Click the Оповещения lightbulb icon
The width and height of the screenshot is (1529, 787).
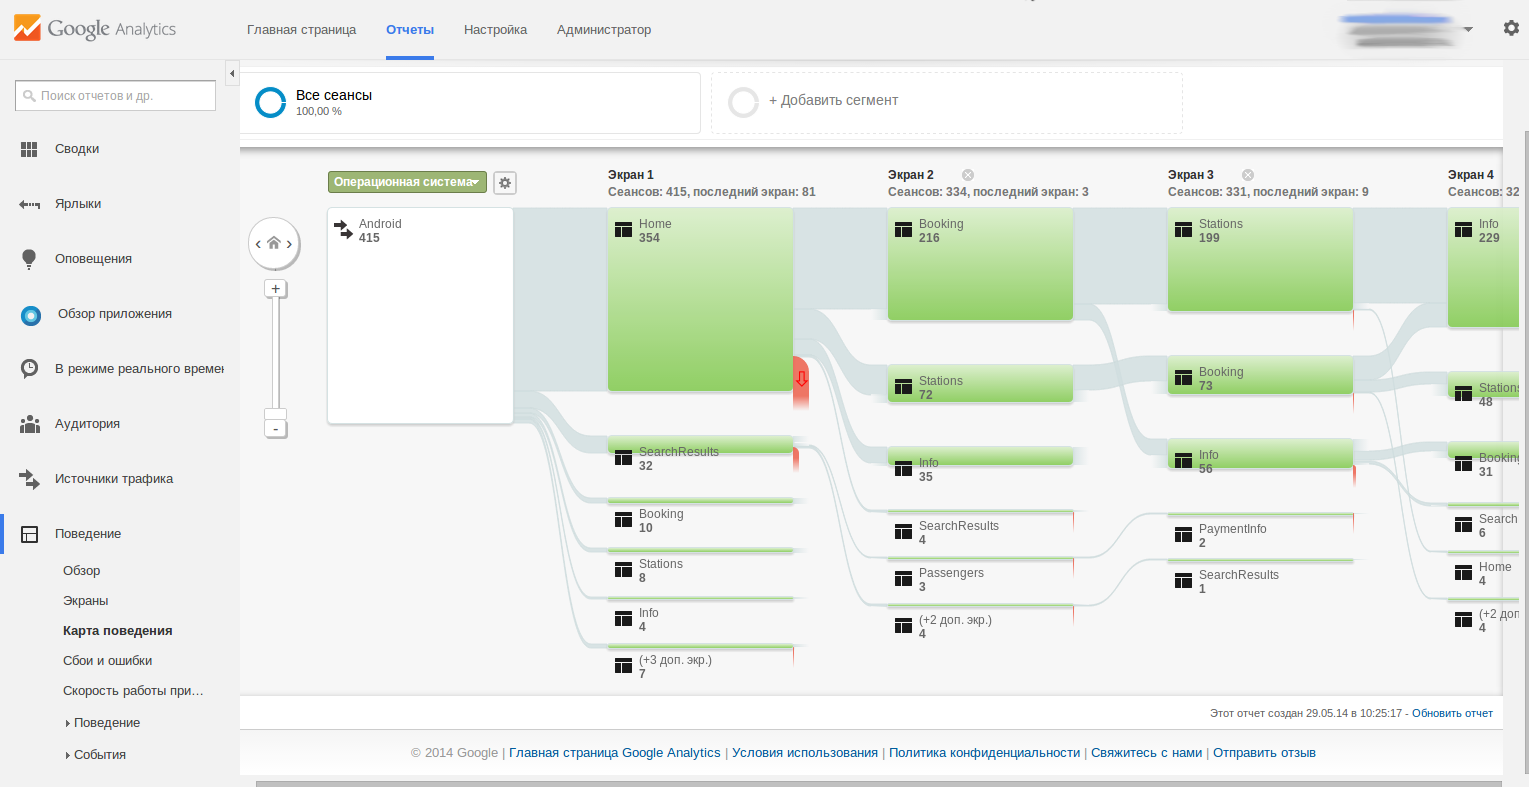[x=29, y=259]
